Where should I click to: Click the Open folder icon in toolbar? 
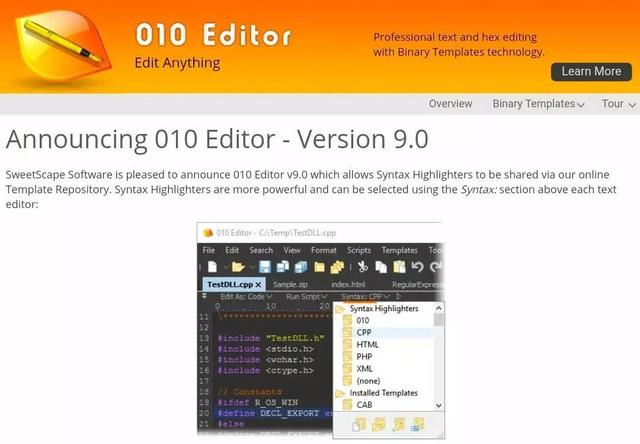[238, 267]
